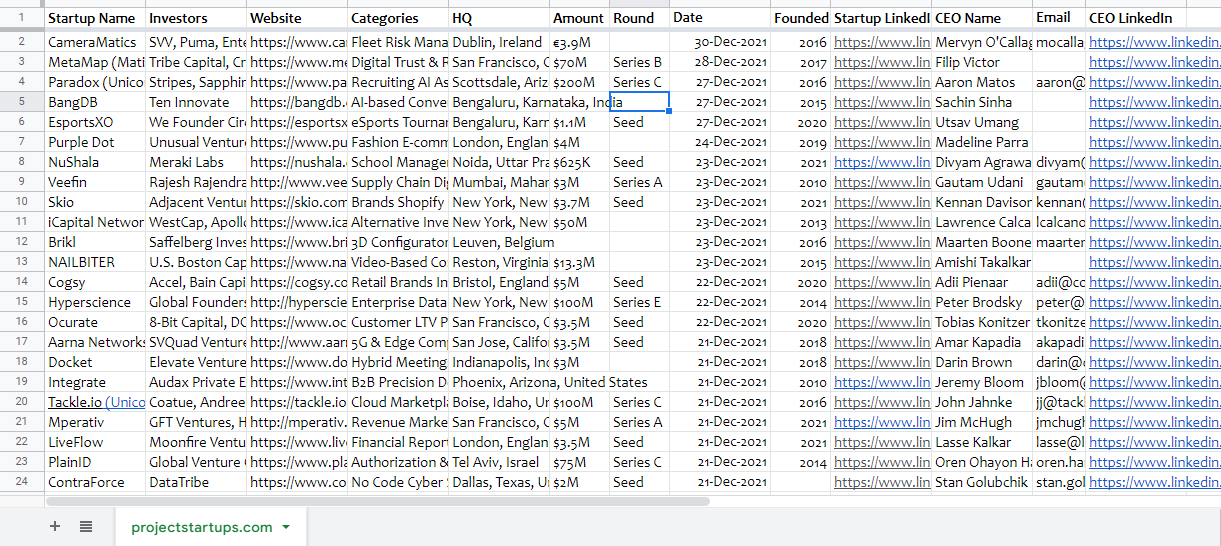The image size is (1221, 546).
Task: Select the Stan Golubchik CEO name cell
Action: (982, 482)
